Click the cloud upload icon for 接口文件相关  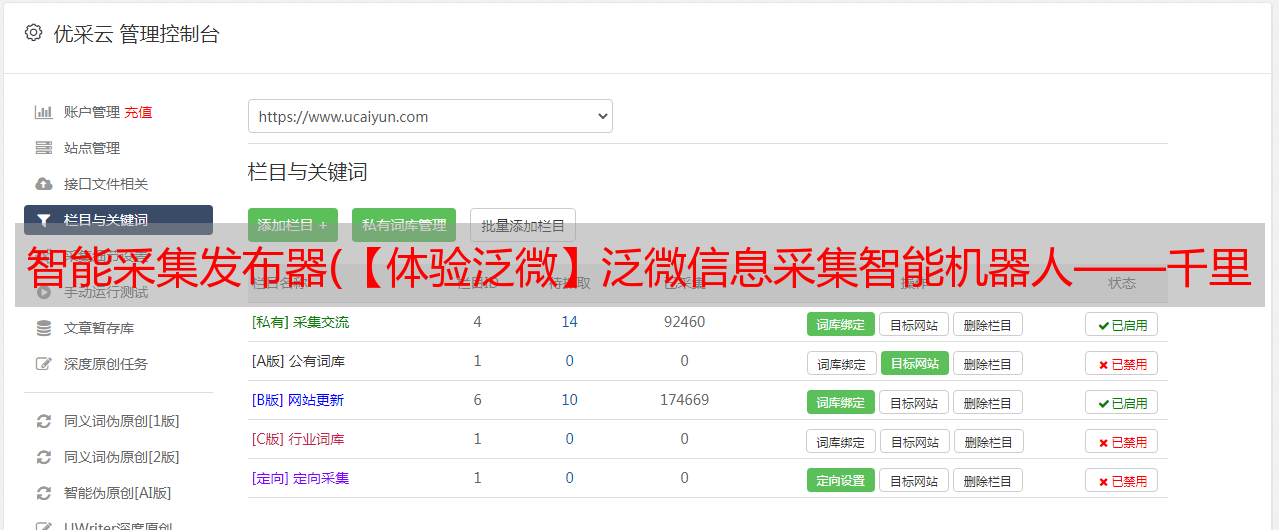(44, 184)
